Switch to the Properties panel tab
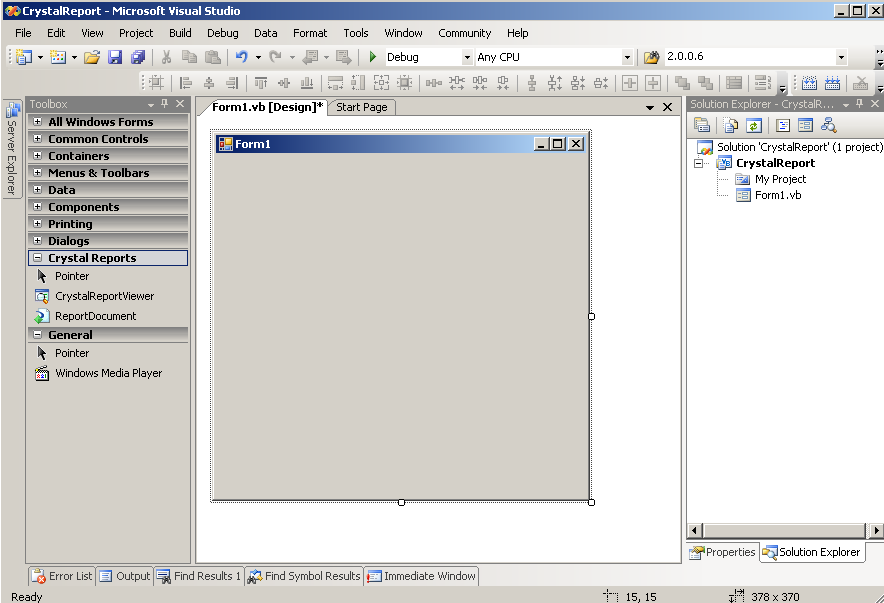Viewport: 884px width, 603px height. (x=723, y=552)
